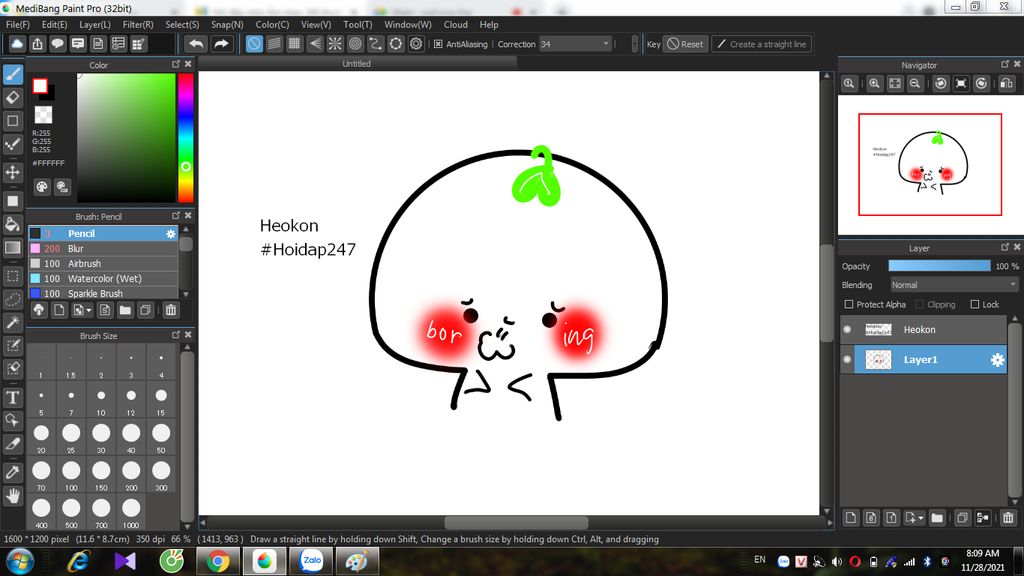Hide the Heokon layer
This screenshot has height=576, width=1024.
pos(848,330)
